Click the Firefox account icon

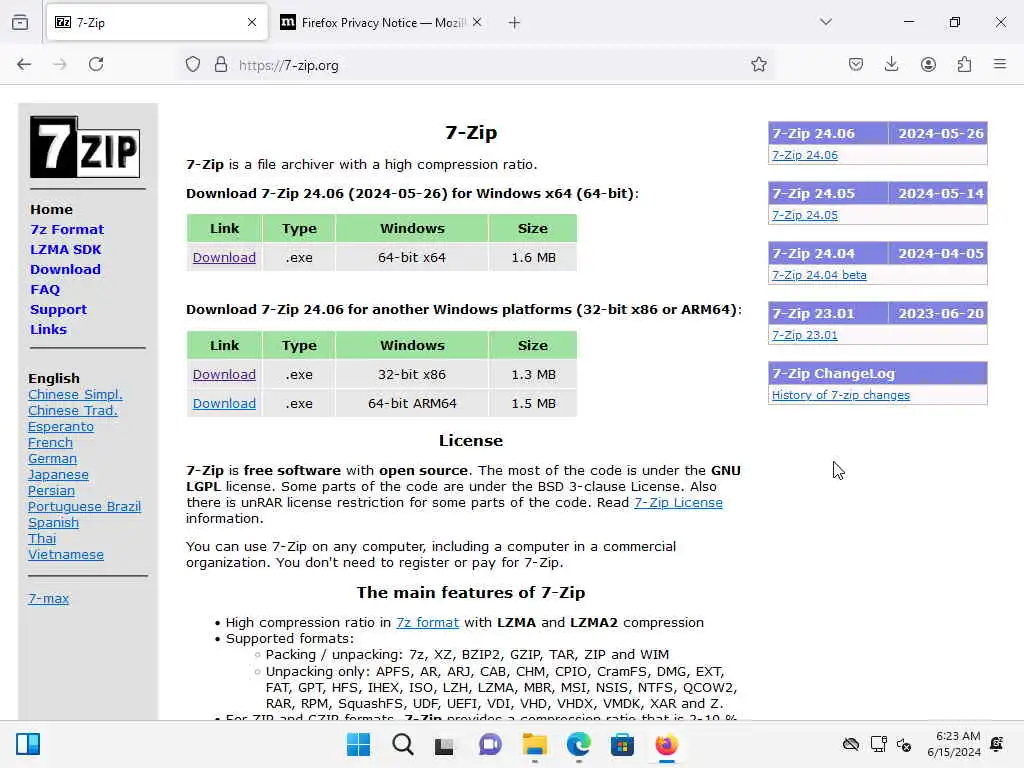click(928, 64)
